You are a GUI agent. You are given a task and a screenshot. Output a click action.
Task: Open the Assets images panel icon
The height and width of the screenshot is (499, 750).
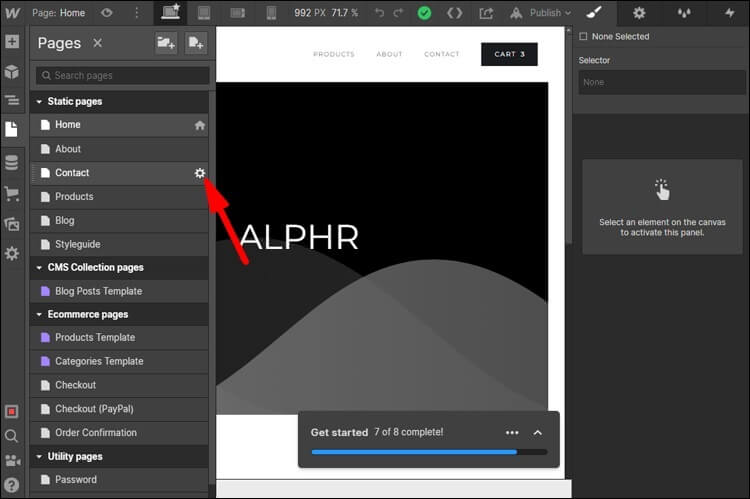tap(12, 224)
